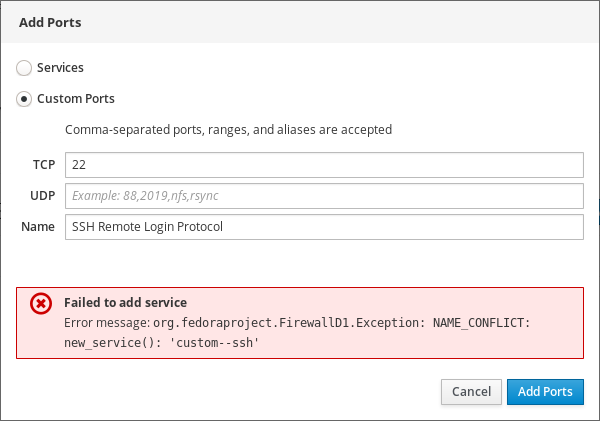Screen dimensions: 600x421
Task: Click the NAME_CONFLICT error message line
Action: 296,323
